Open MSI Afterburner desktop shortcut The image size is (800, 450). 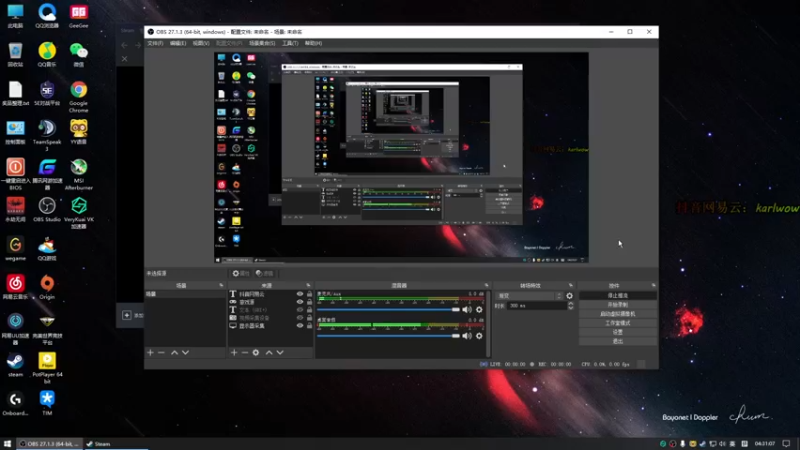coord(79,174)
